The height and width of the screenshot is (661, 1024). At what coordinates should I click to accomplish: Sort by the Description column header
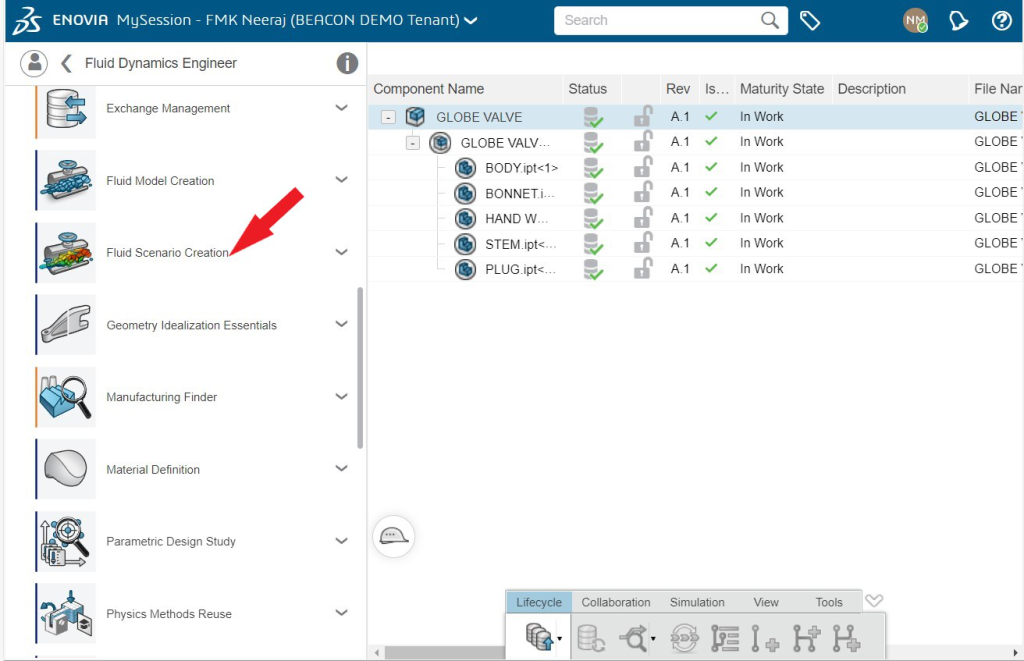pos(871,89)
